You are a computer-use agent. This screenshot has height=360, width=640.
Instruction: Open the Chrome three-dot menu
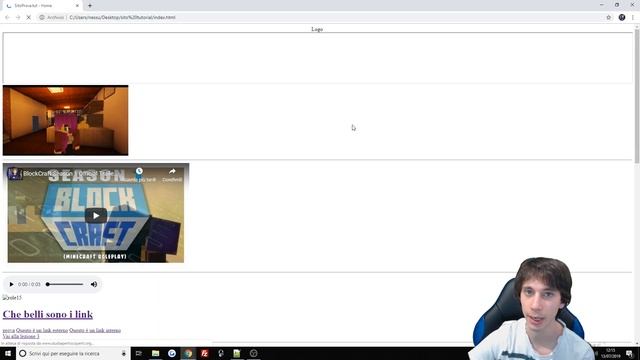tap(633, 18)
